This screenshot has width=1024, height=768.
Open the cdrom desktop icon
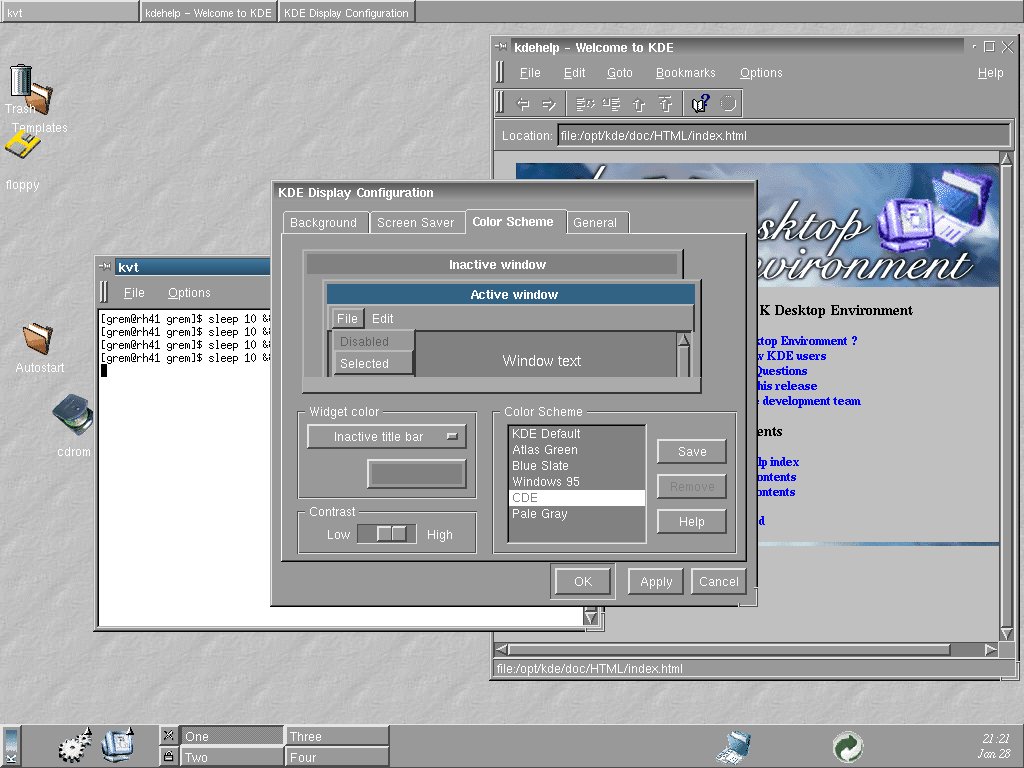point(72,415)
